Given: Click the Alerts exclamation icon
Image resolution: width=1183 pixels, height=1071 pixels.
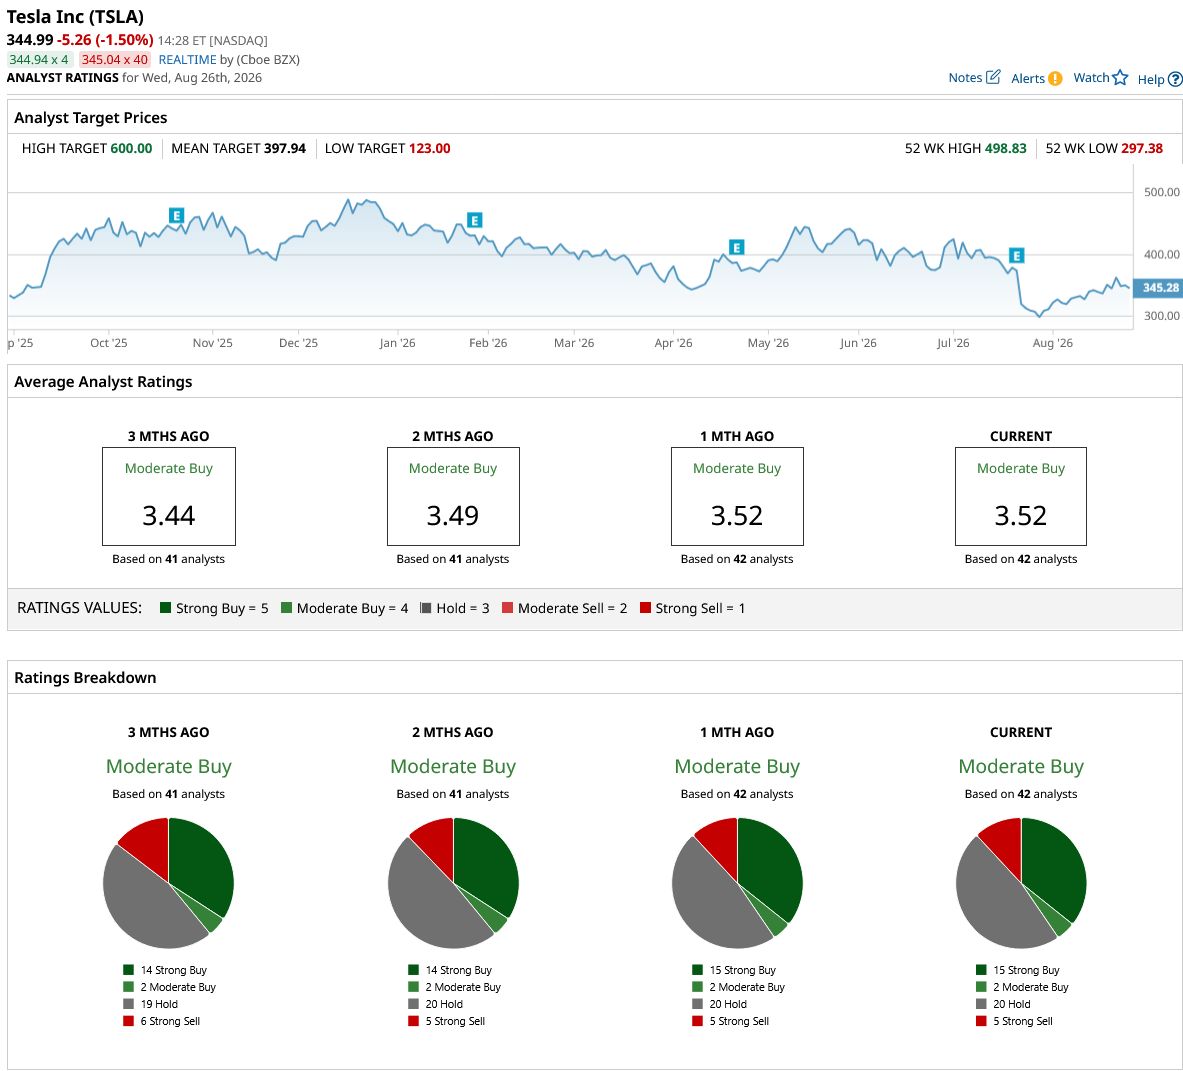Looking at the screenshot, I should point(1055,78).
